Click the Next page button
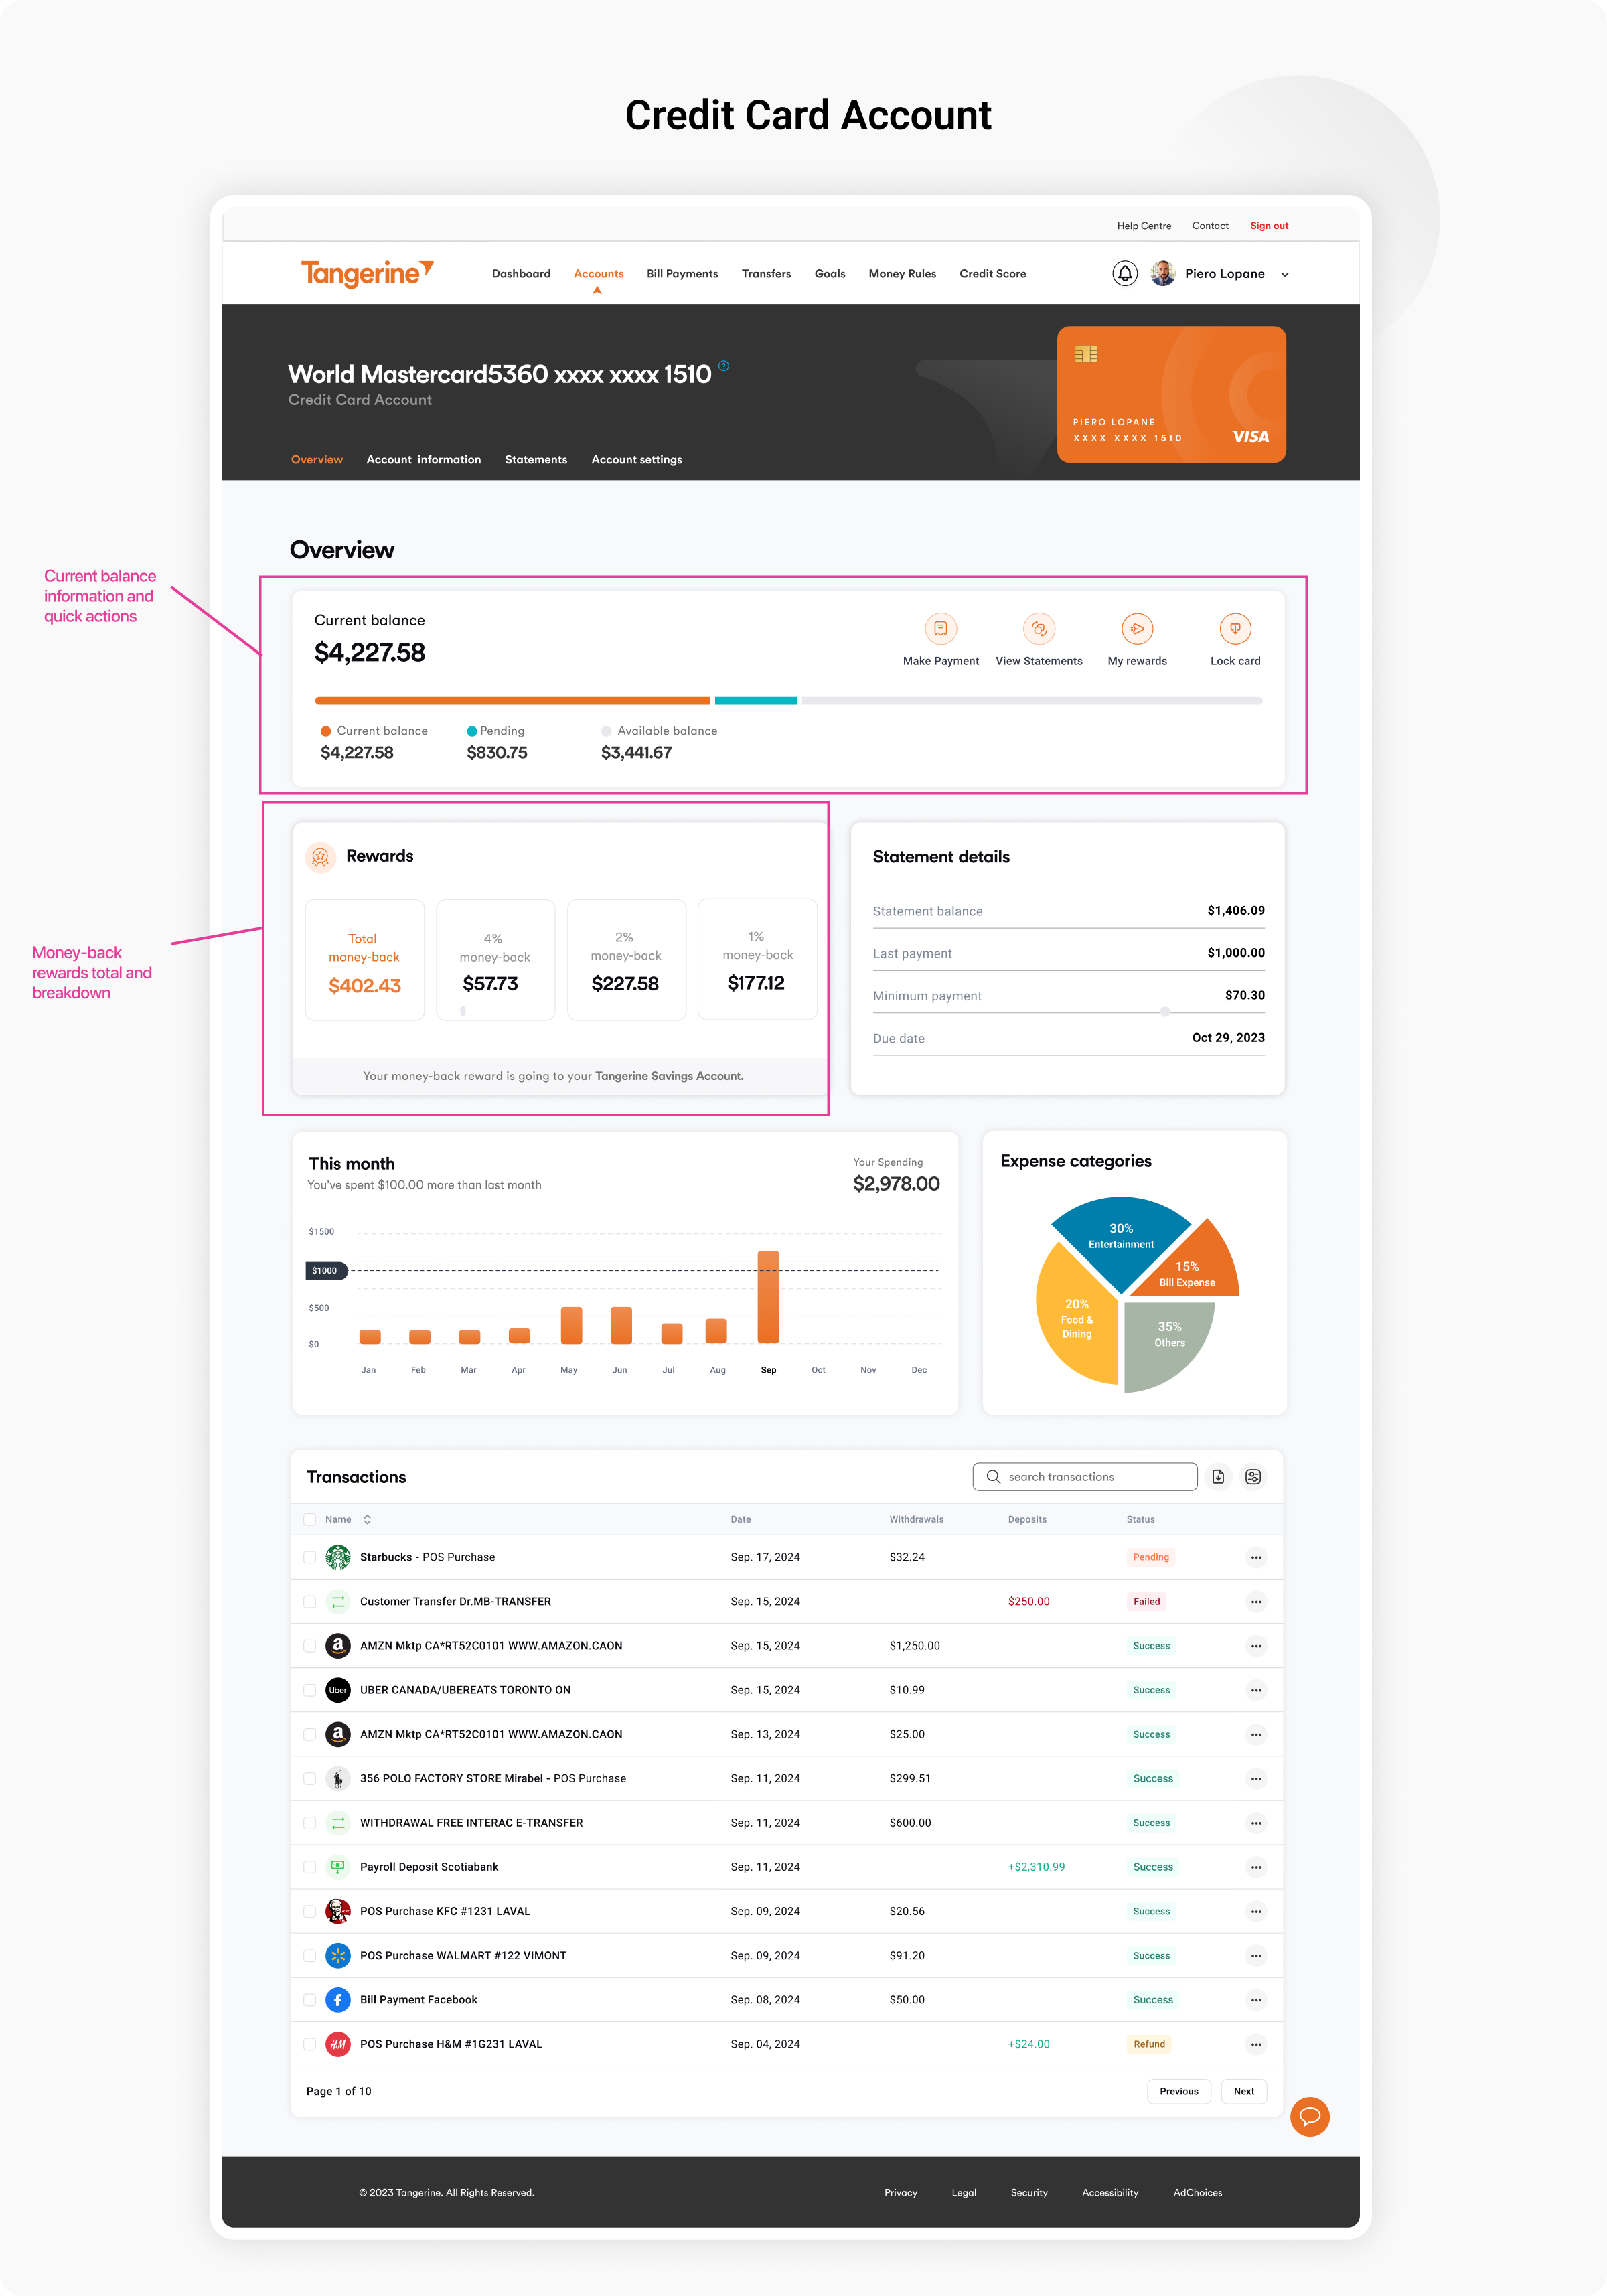This screenshot has height=2296, width=1607. coord(1243,2091)
